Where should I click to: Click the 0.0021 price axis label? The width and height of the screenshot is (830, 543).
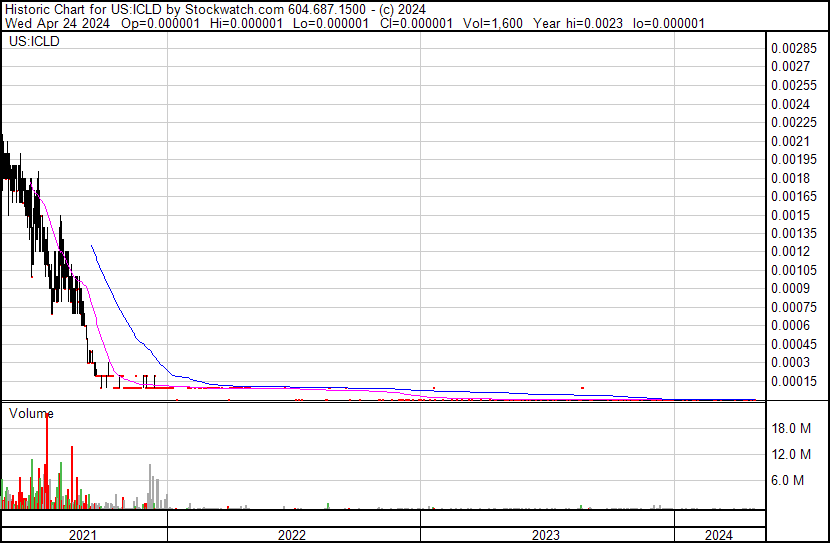(790, 141)
